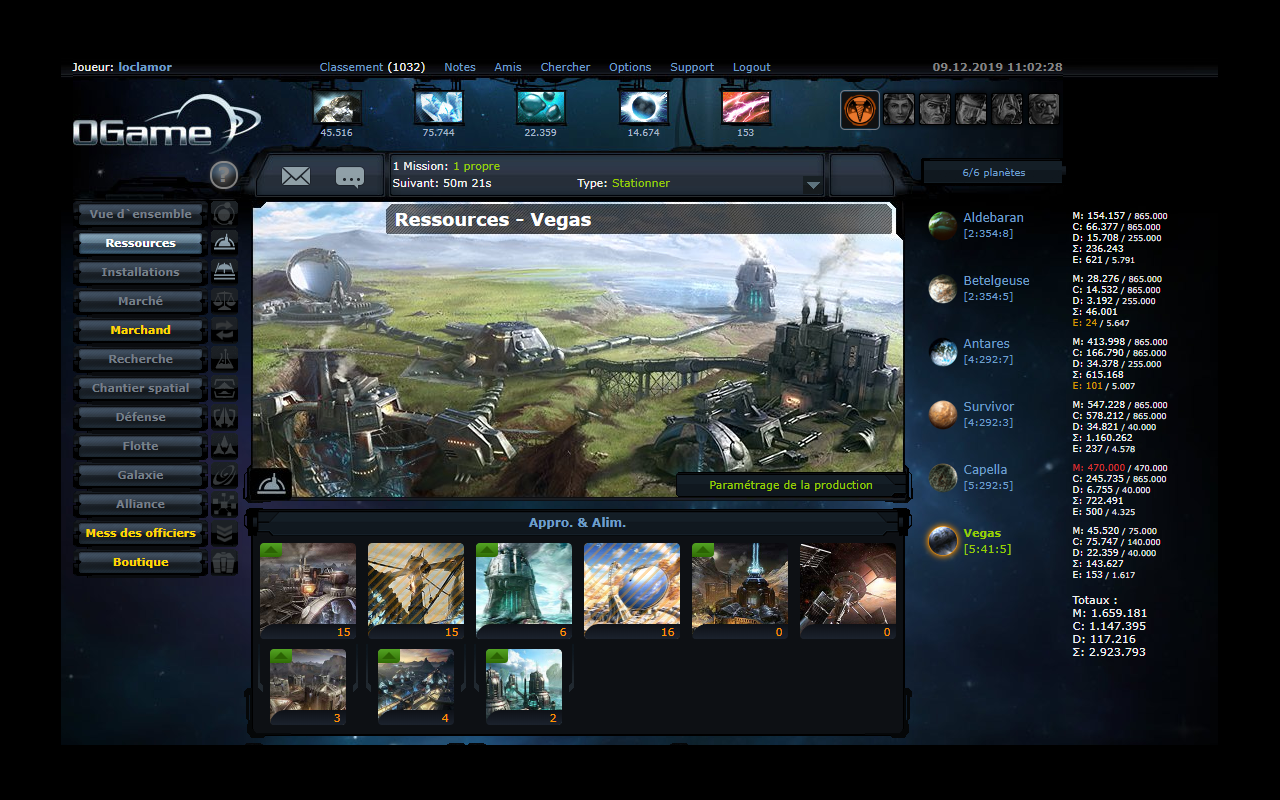Switch to planet Capella in the list
This screenshot has width=1280, height=800.
(x=984, y=470)
